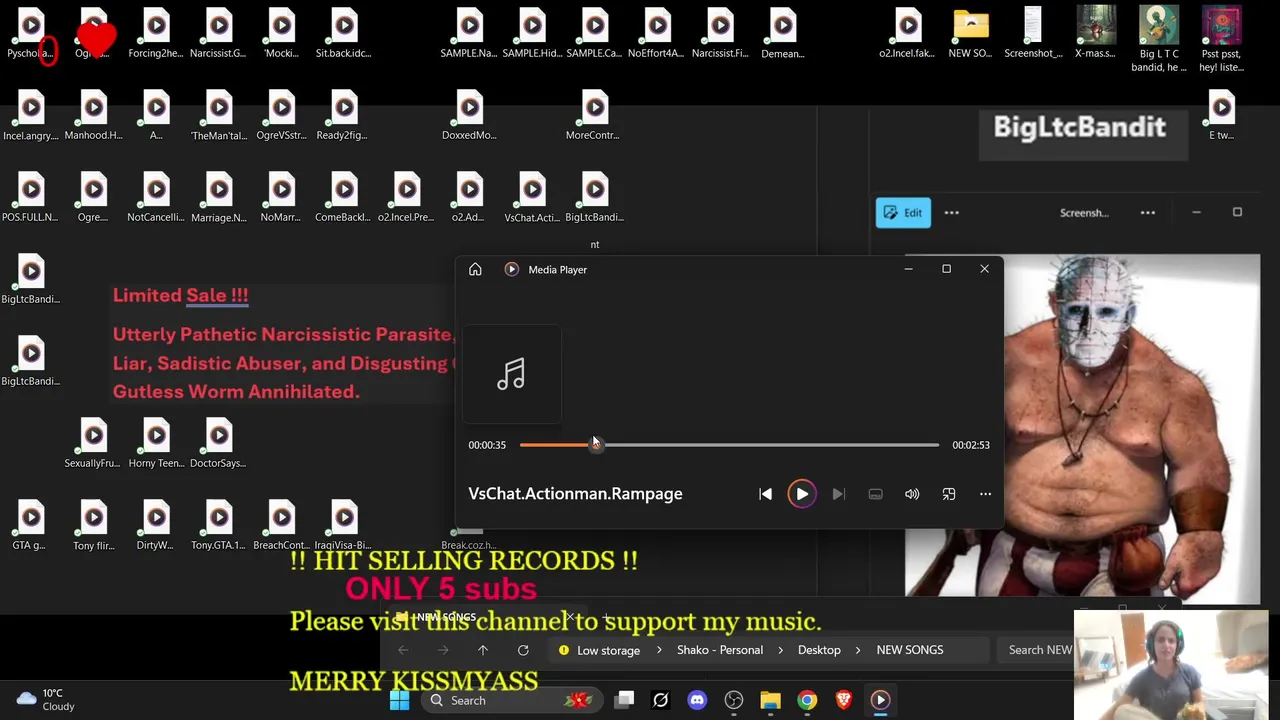Select MoreContr... audio file on desktop
Screen dimensions: 1280x720
[x=594, y=116]
